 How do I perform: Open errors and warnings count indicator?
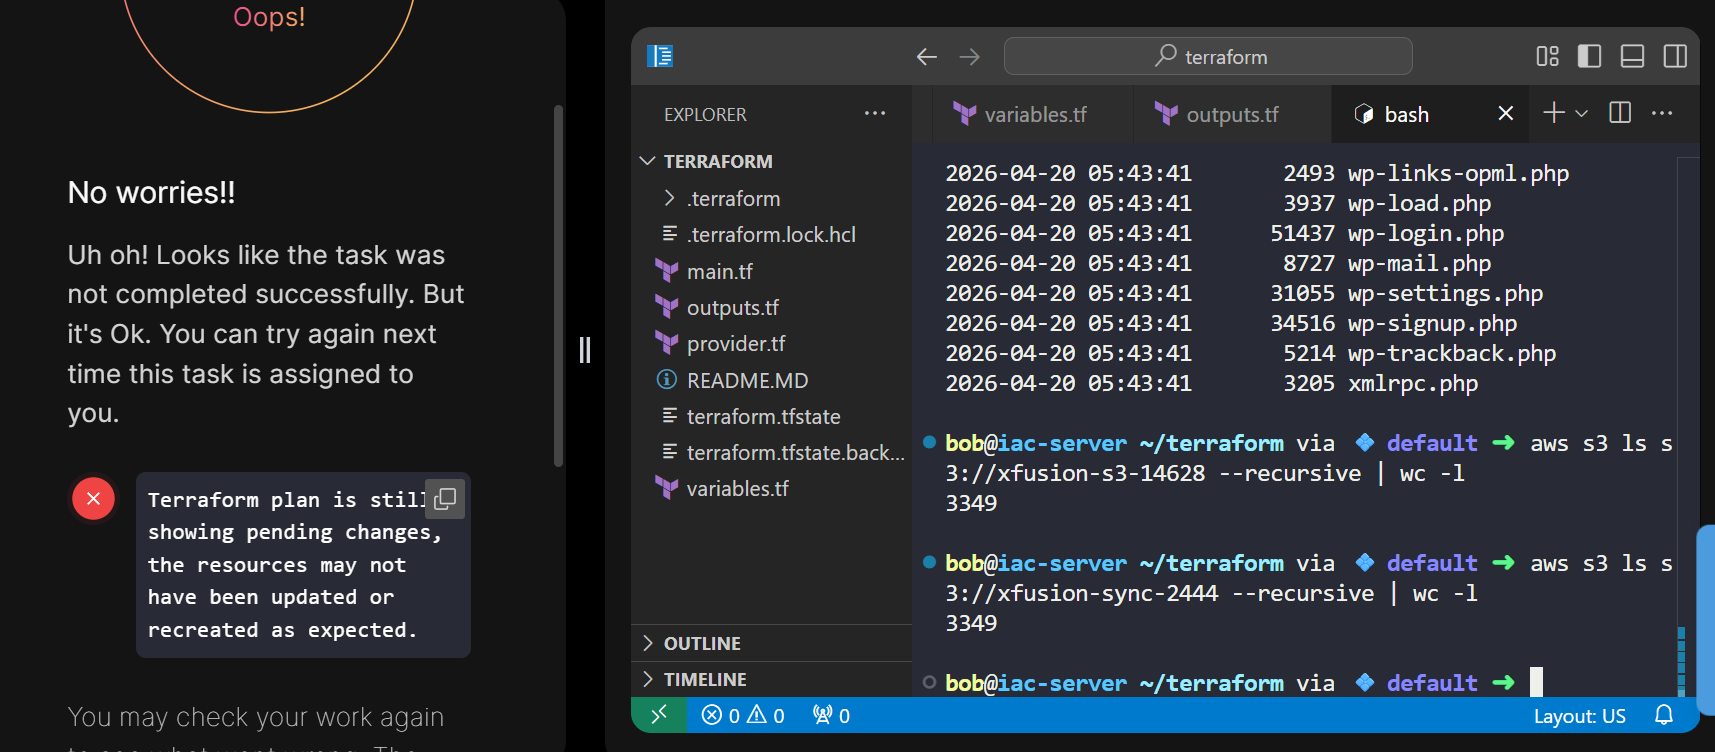[743, 715]
